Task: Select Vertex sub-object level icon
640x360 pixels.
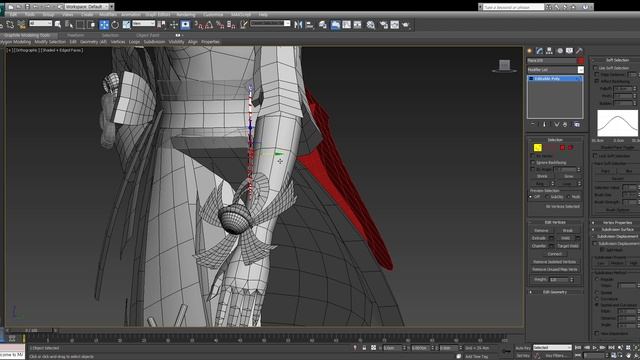Action: tap(538, 147)
